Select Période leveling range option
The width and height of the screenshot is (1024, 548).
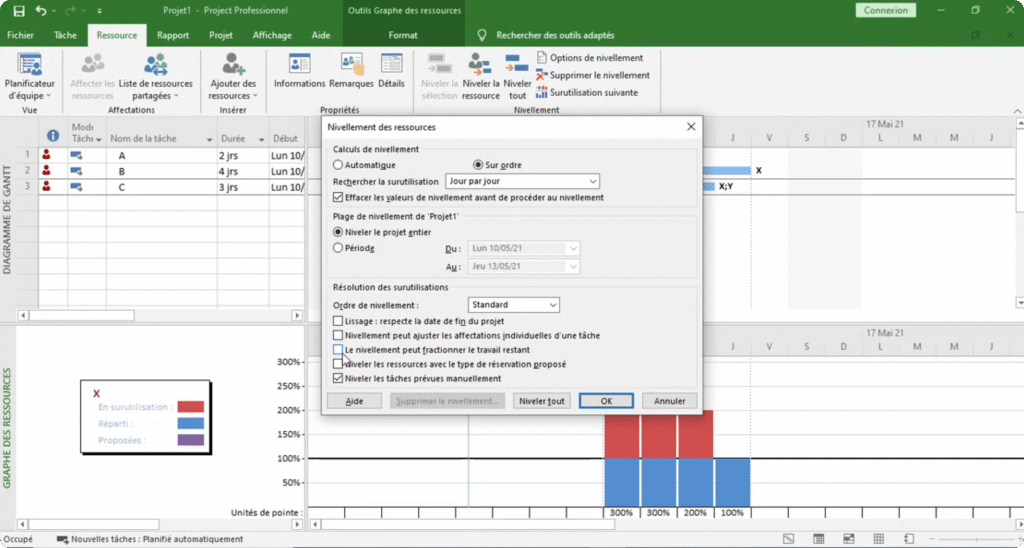[x=338, y=248]
